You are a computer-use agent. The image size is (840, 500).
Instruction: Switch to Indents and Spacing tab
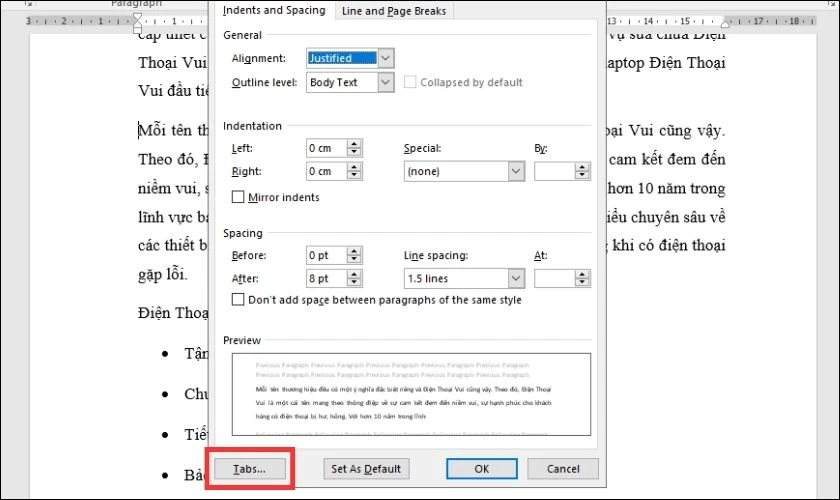[274, 10]
